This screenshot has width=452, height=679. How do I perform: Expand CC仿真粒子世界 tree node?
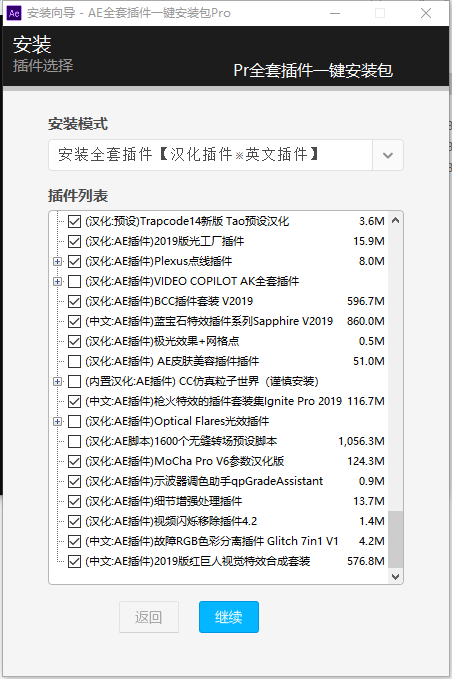click(57, 382)
